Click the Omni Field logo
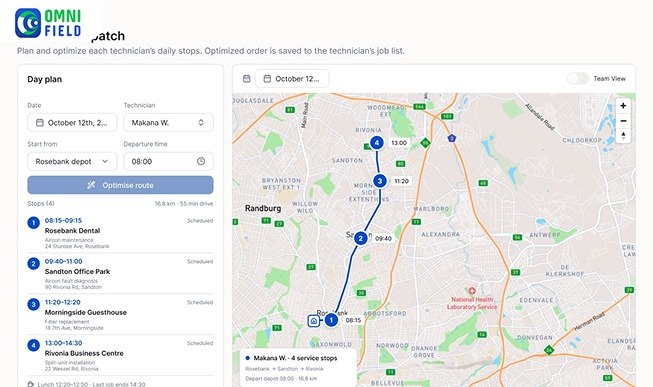 [x=48, y=22]
